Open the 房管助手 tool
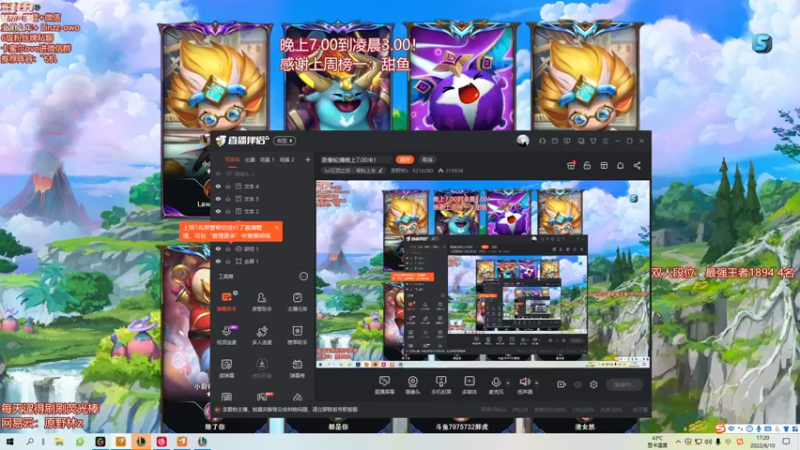 tap(262, 301)
